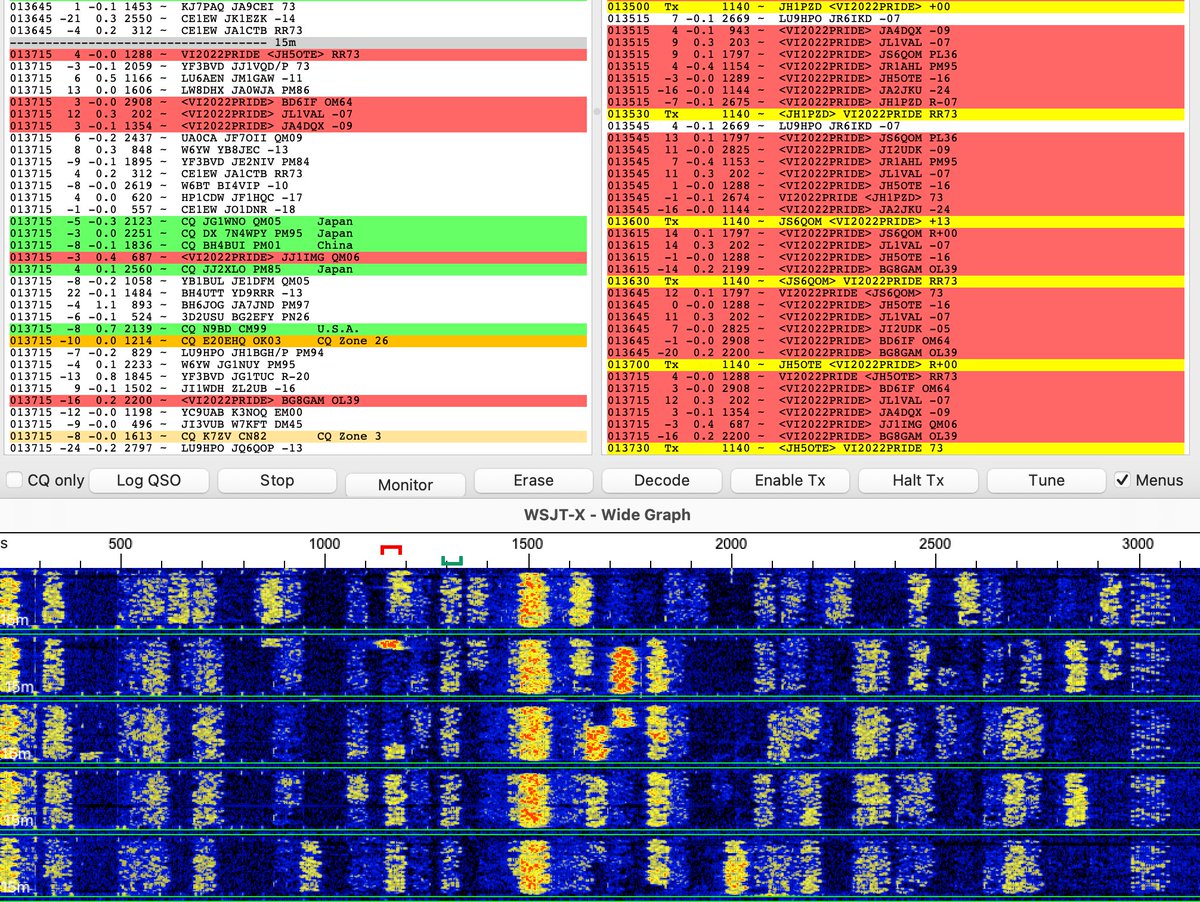The image size is (1200, 902).
Task: Select decode row CQ K7ZV CN82
Action: (296, 436)
